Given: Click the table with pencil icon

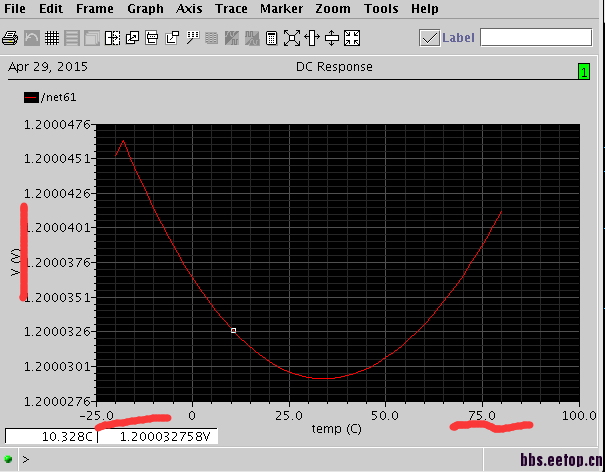Looking at the screenshot, I should pos(193,38).
